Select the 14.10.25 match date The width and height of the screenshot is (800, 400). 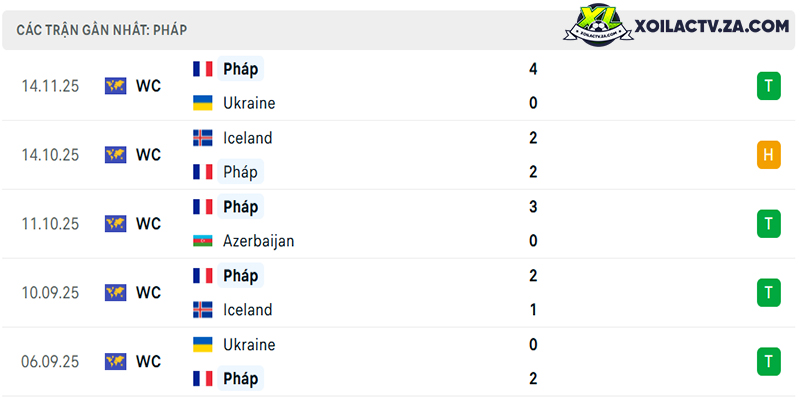[51, 155]
